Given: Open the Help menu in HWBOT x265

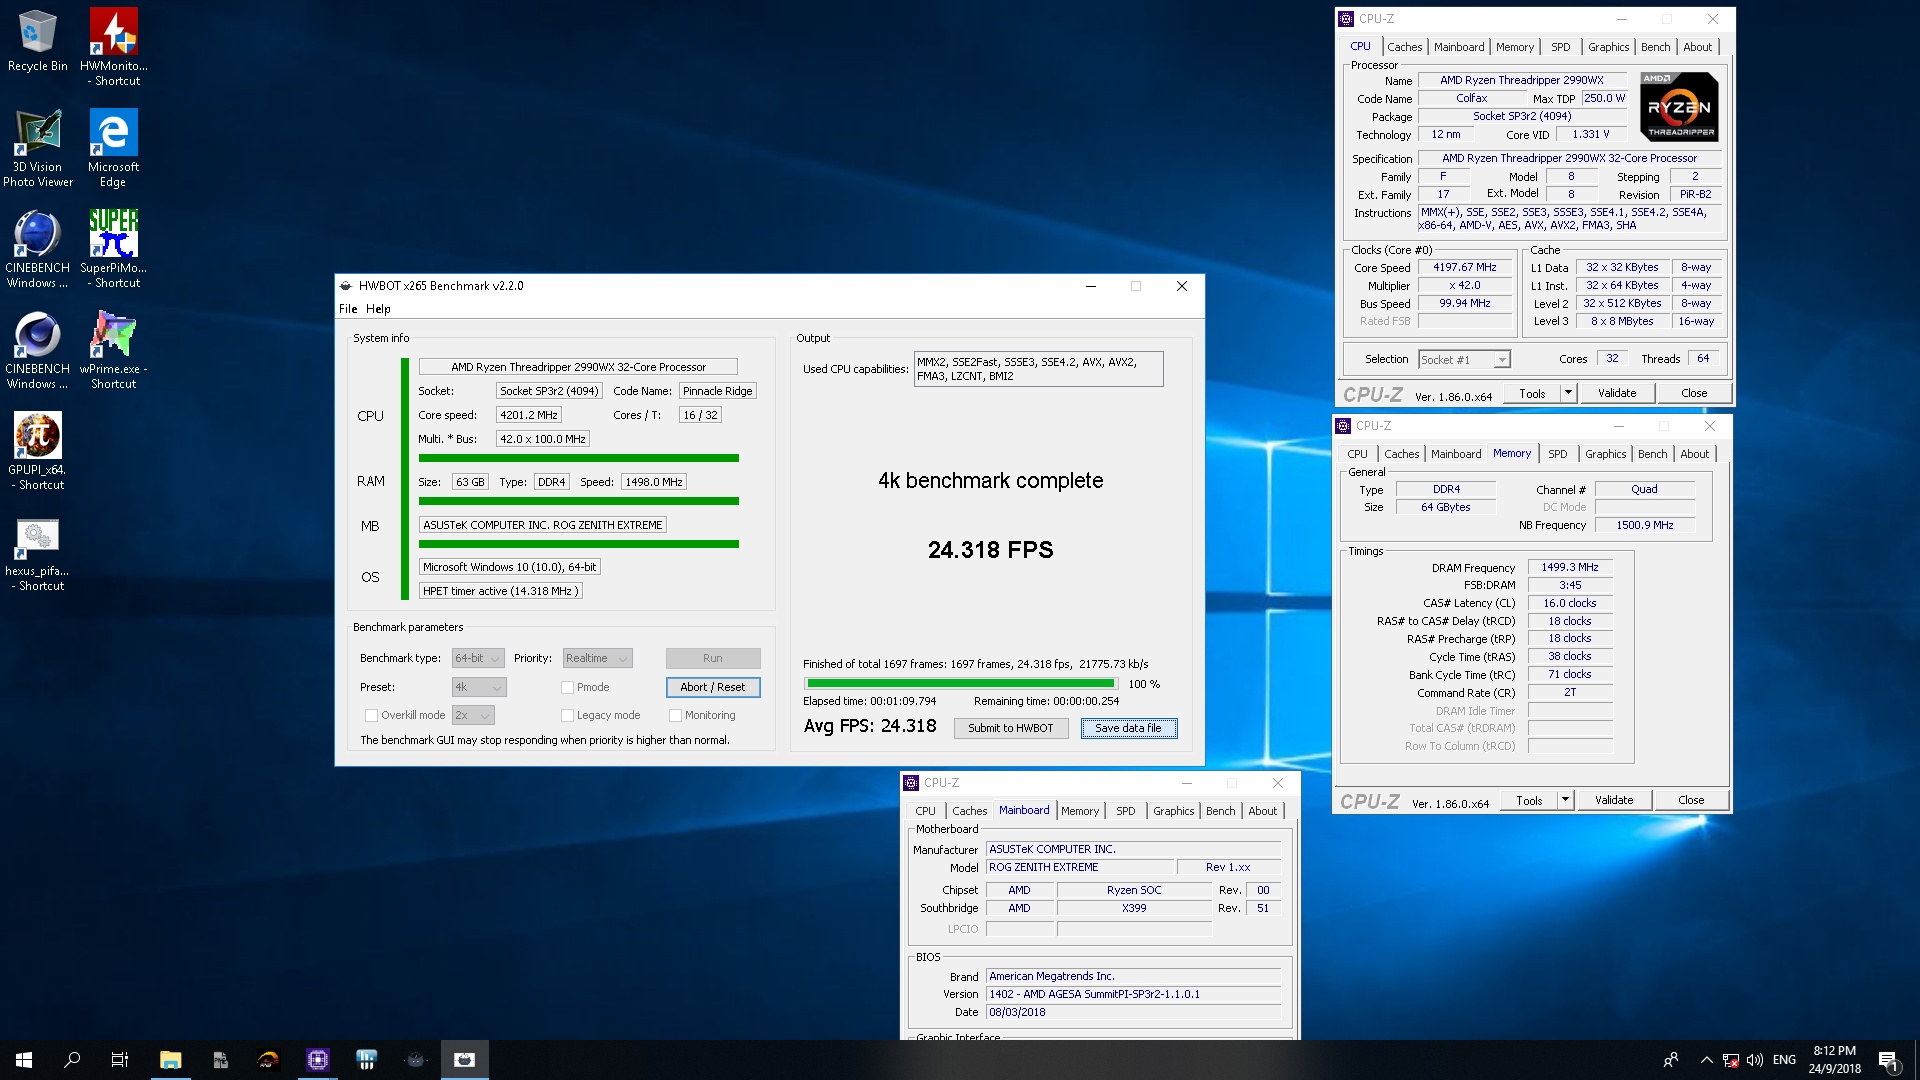Looking at the screenshot, I should (x=378, y=309).
